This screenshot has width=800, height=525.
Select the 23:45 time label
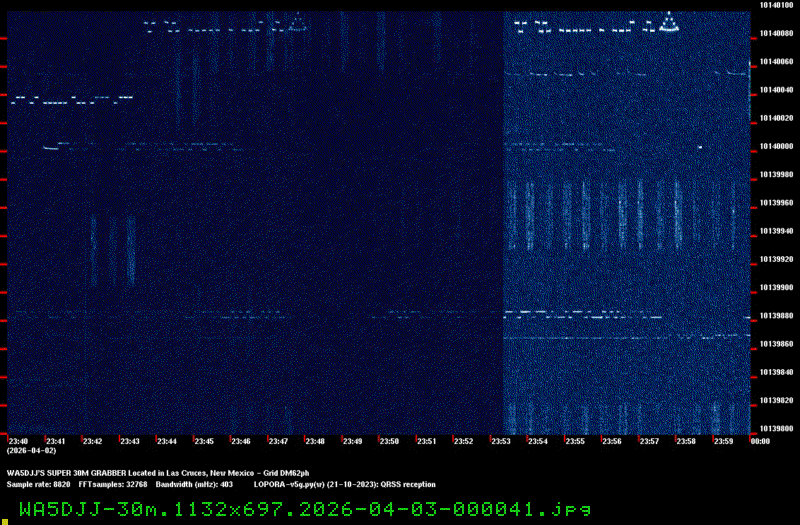click(204, 441)
